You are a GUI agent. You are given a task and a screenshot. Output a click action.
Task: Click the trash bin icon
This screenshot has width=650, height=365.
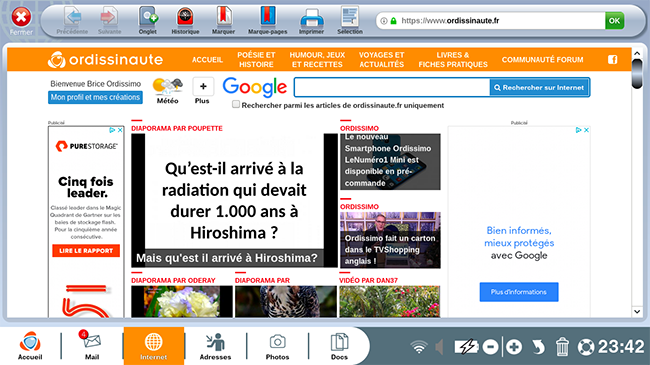[x=562, y=347]
